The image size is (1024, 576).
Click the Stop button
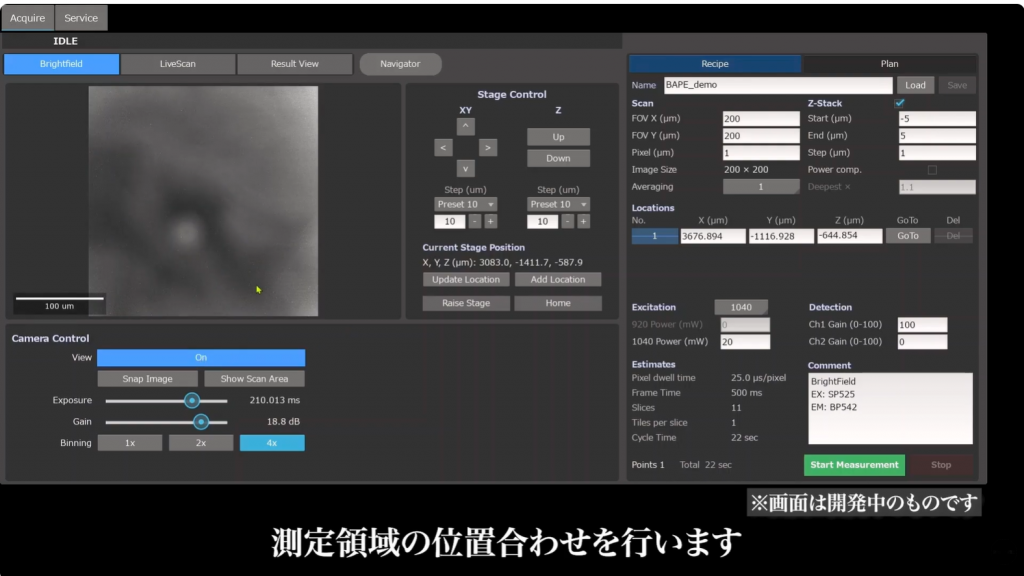pyautogui.click(x=941, y=465)
